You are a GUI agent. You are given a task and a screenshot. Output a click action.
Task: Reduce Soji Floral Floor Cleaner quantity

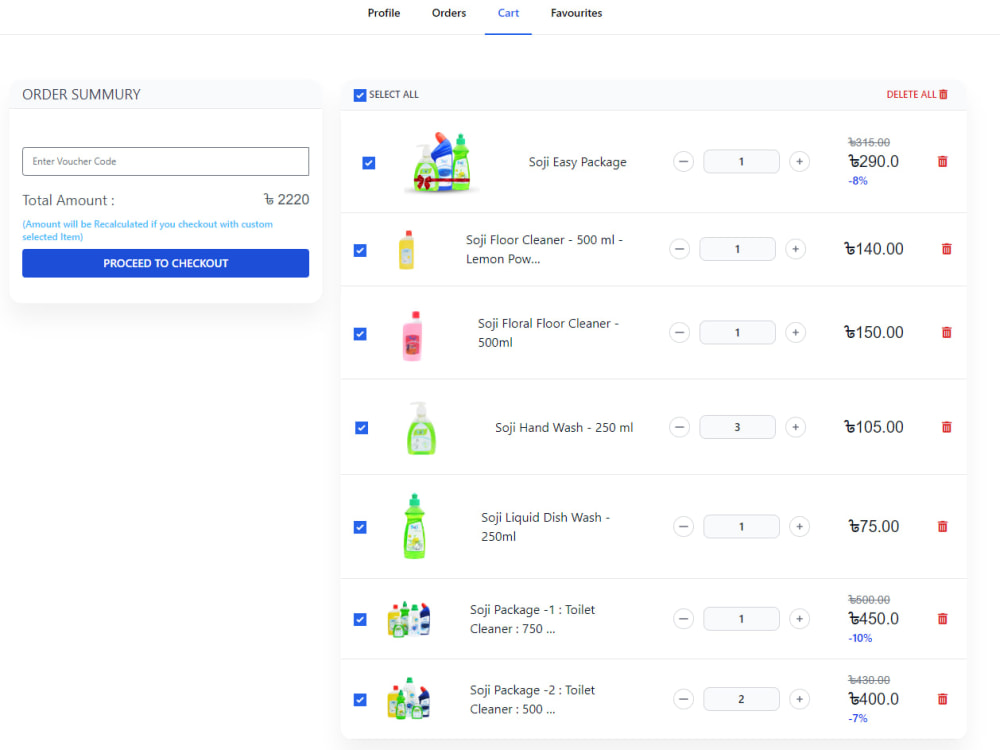pos(679,332)
